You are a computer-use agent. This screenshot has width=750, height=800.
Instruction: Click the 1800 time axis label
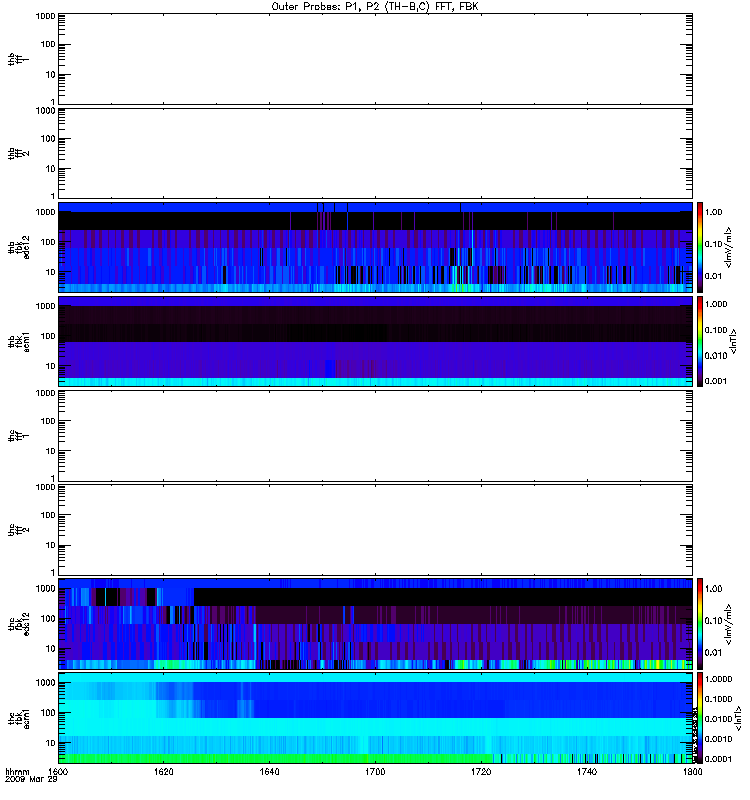692,772
